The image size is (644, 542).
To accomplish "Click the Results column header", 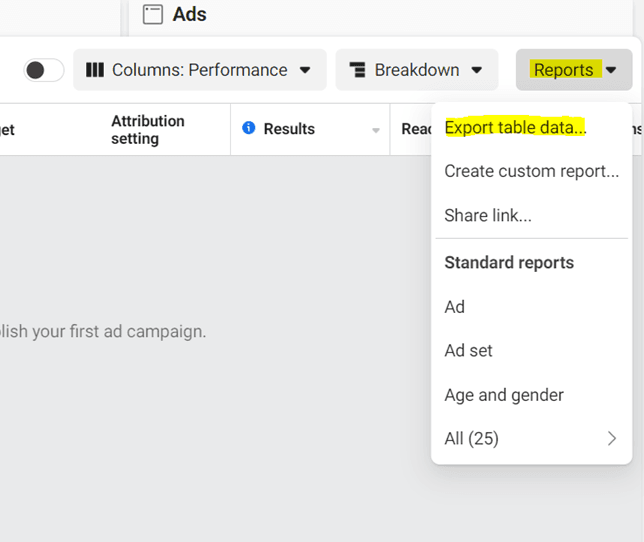I will (289, 129).
